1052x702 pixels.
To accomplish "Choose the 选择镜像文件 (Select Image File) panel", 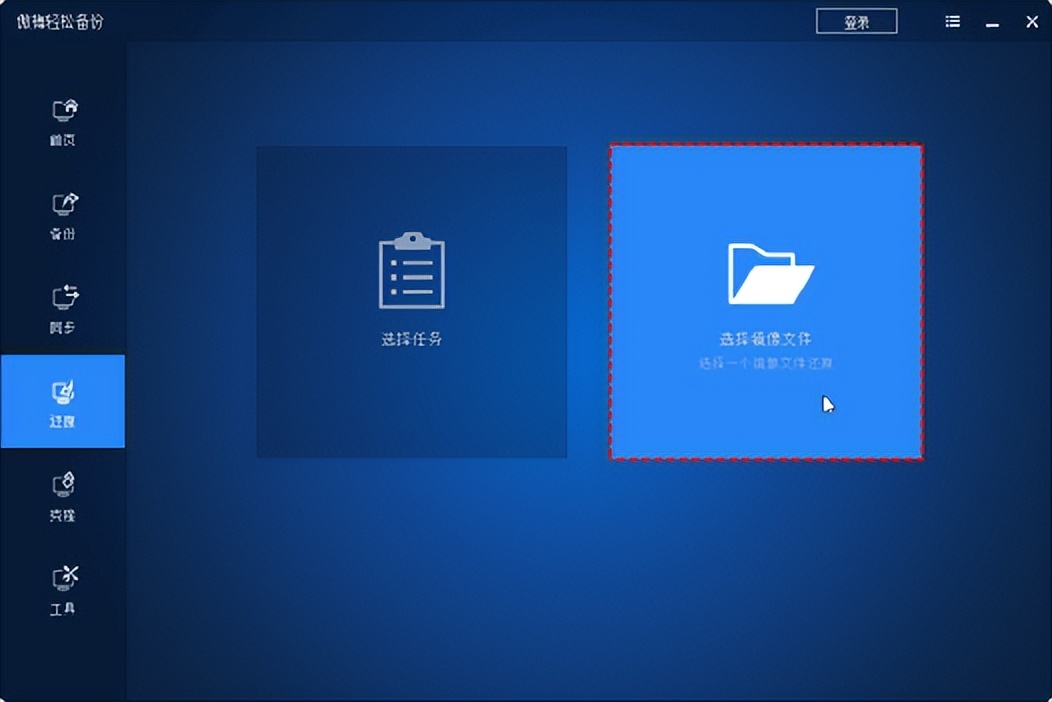I will [x=768, y=300].
